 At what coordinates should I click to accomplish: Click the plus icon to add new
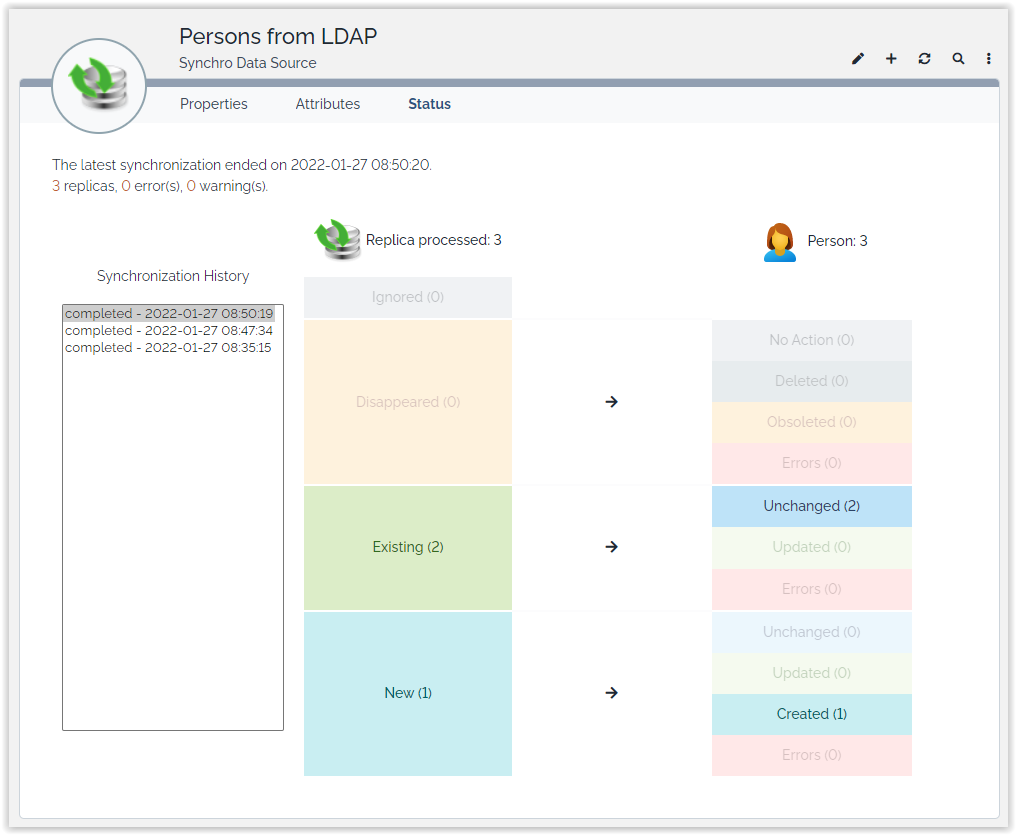point(891,59)
